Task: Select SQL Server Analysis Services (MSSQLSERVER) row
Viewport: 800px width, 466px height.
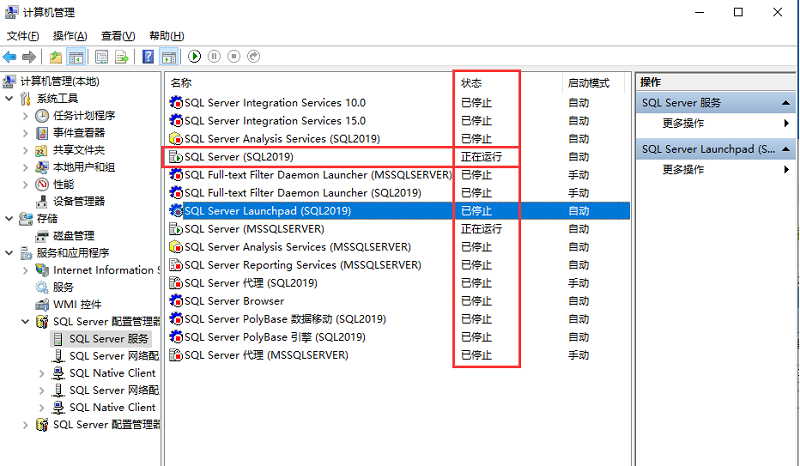Action: pyautogui.click(x=398, y=247)
